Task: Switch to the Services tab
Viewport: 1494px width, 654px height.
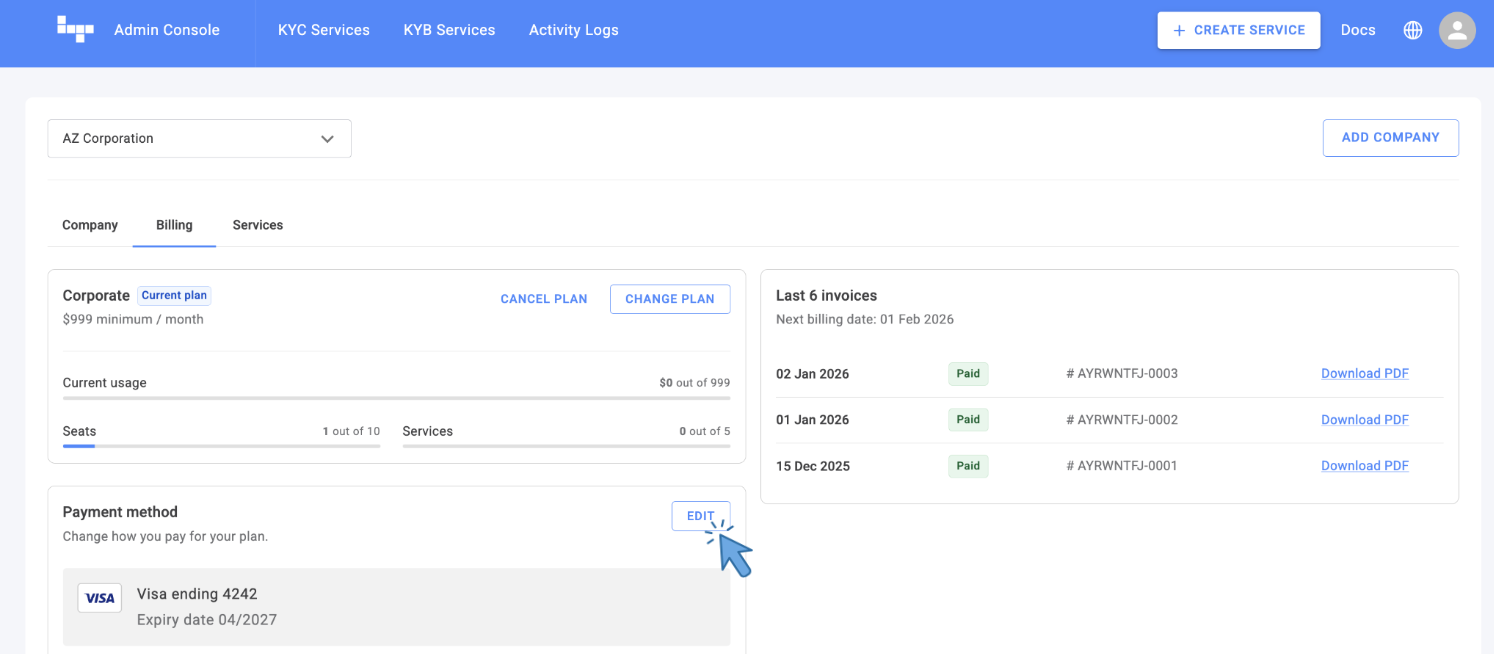Action: [258, 225]
